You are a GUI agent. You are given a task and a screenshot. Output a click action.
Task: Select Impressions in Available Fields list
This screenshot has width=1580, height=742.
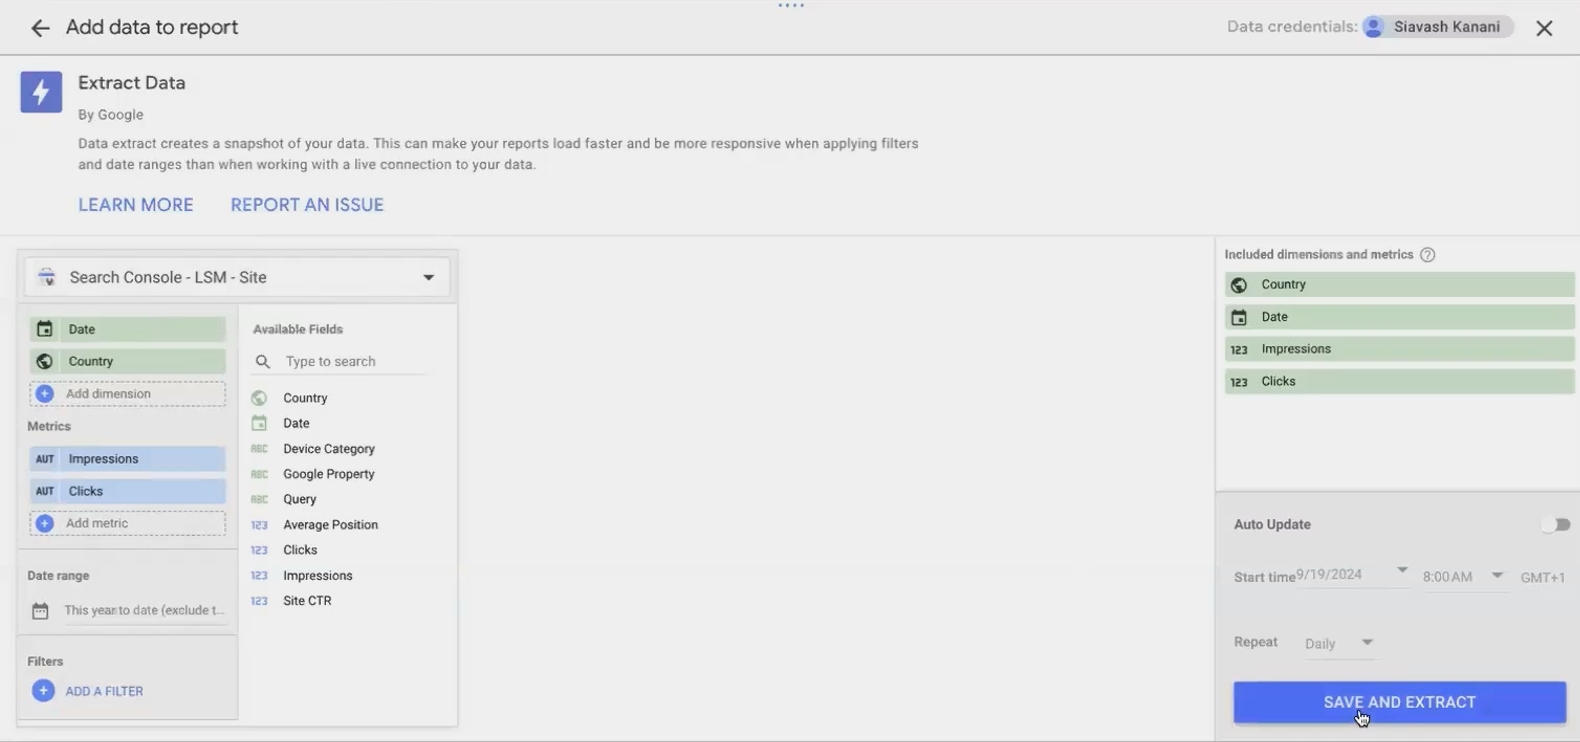tap(318, 576)
